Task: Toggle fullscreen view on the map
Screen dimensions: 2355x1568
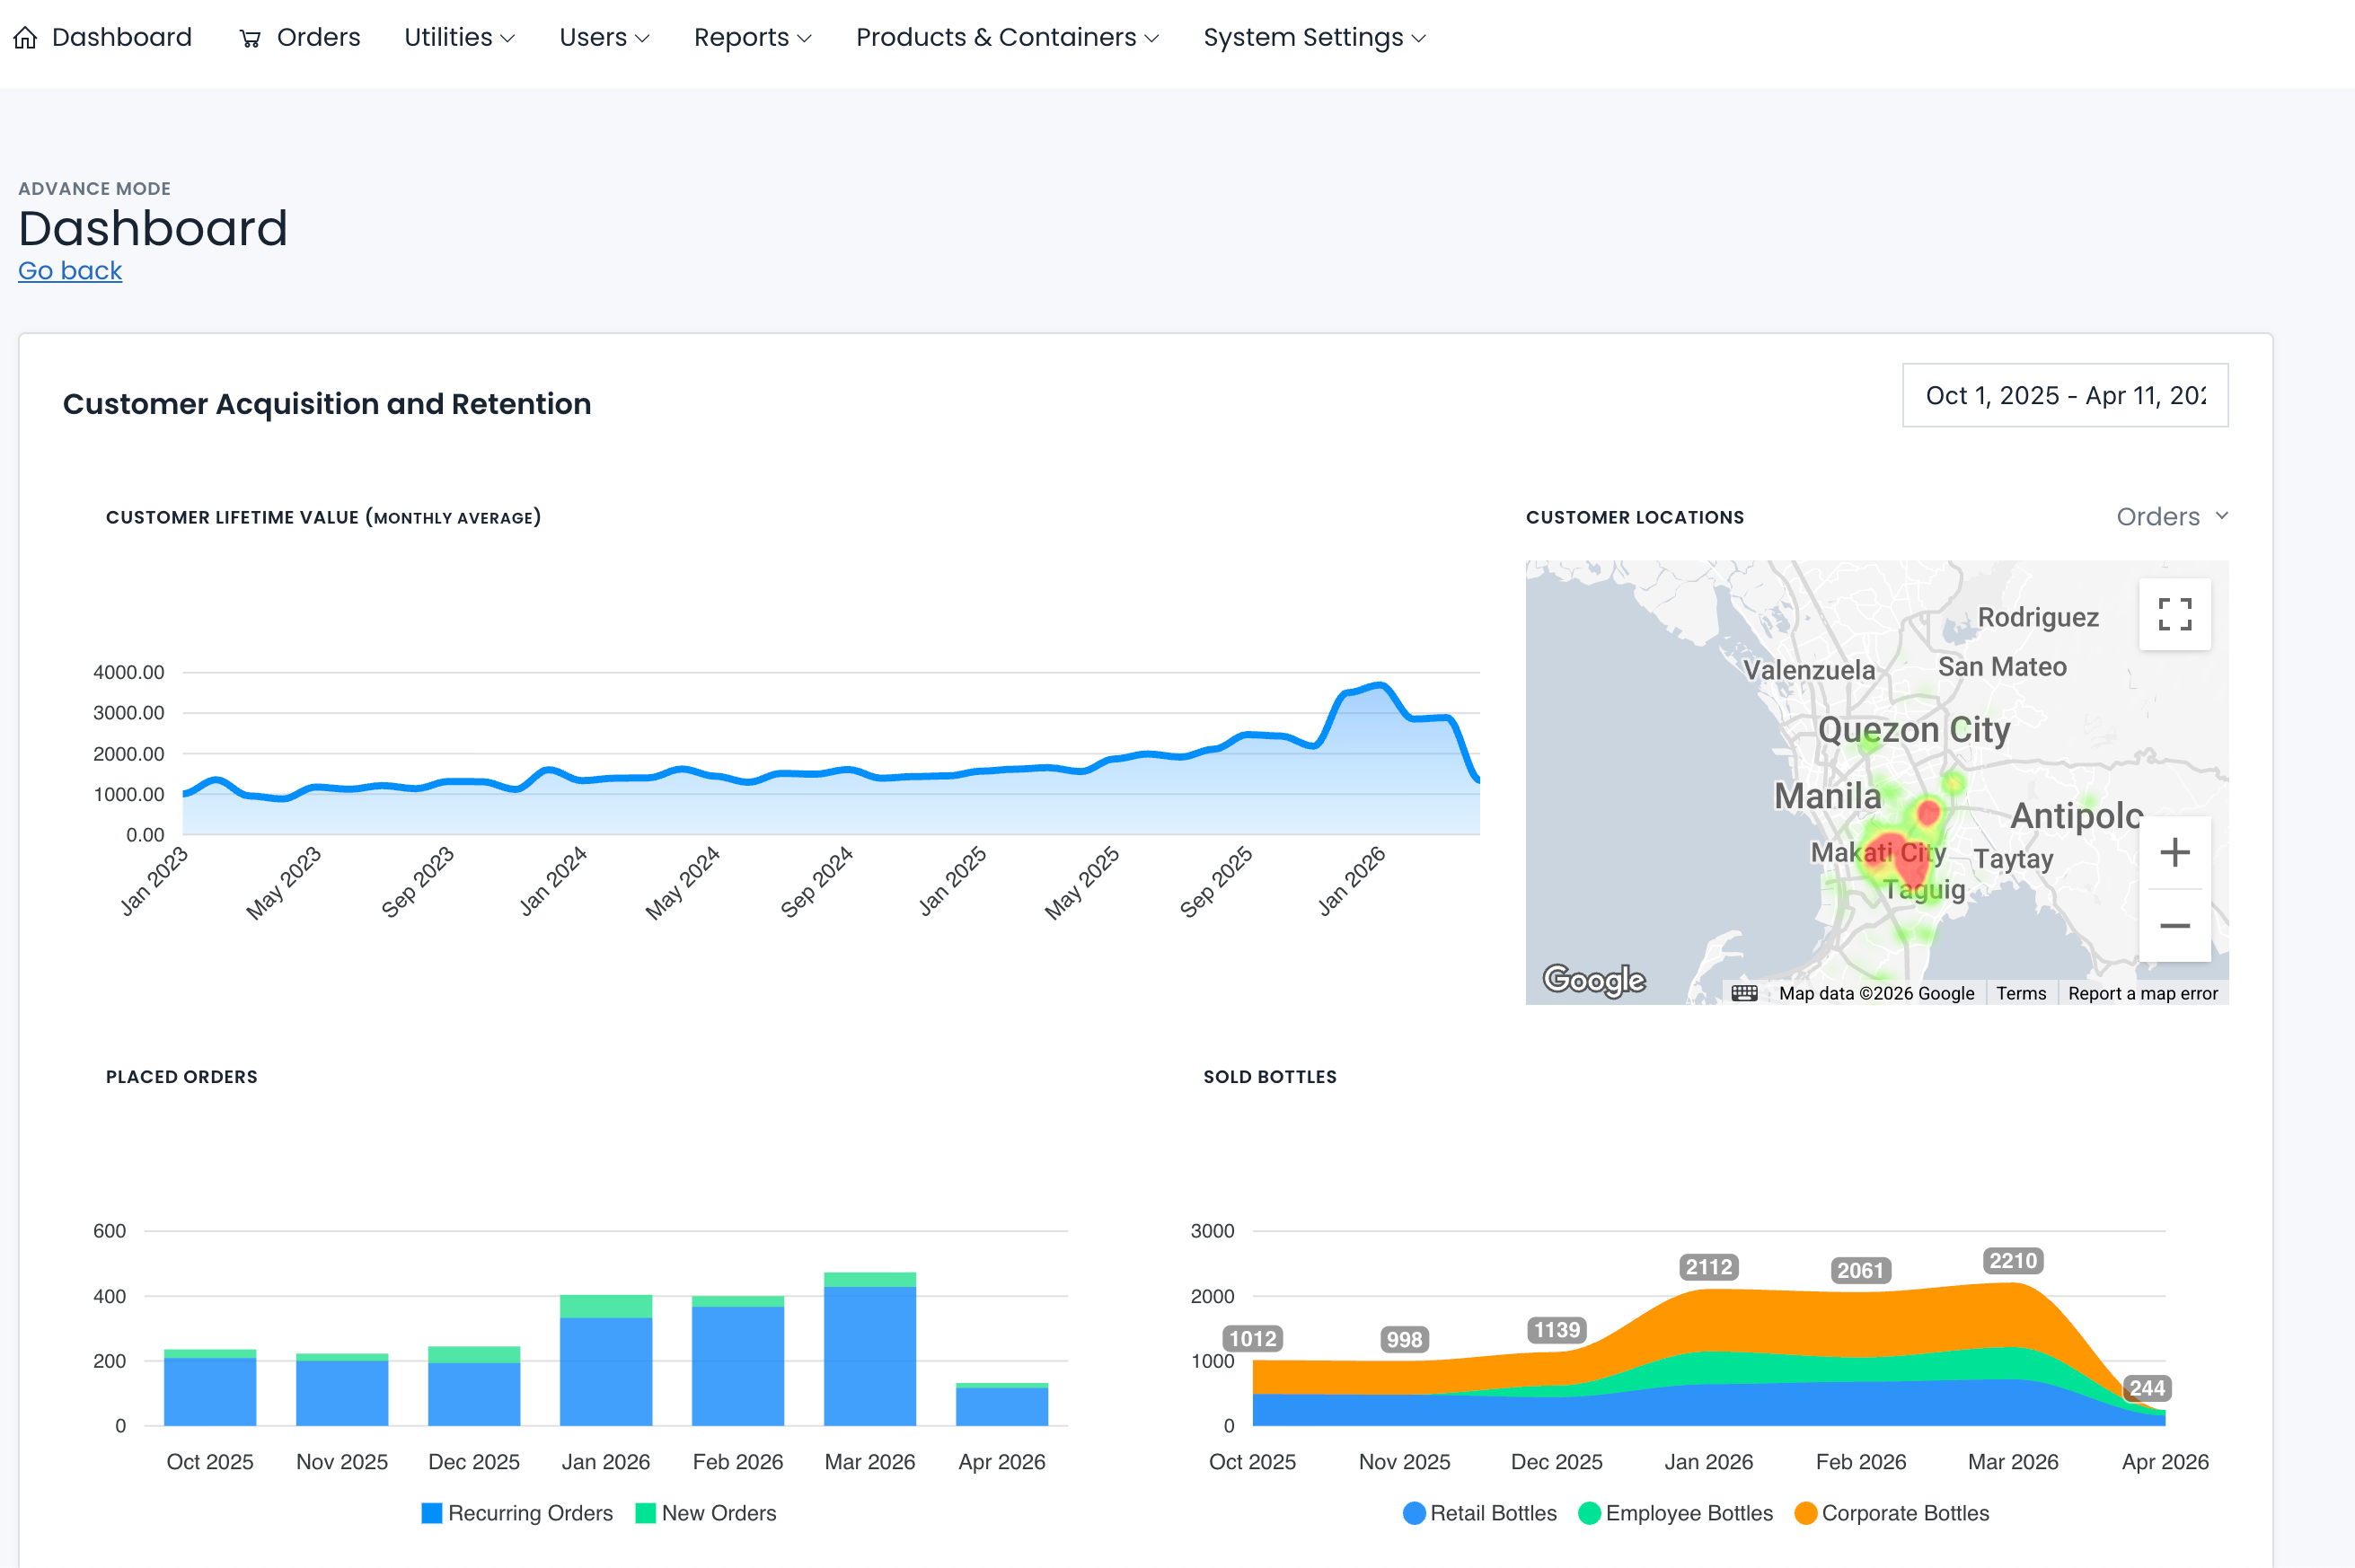Action: click(2174, 614)
